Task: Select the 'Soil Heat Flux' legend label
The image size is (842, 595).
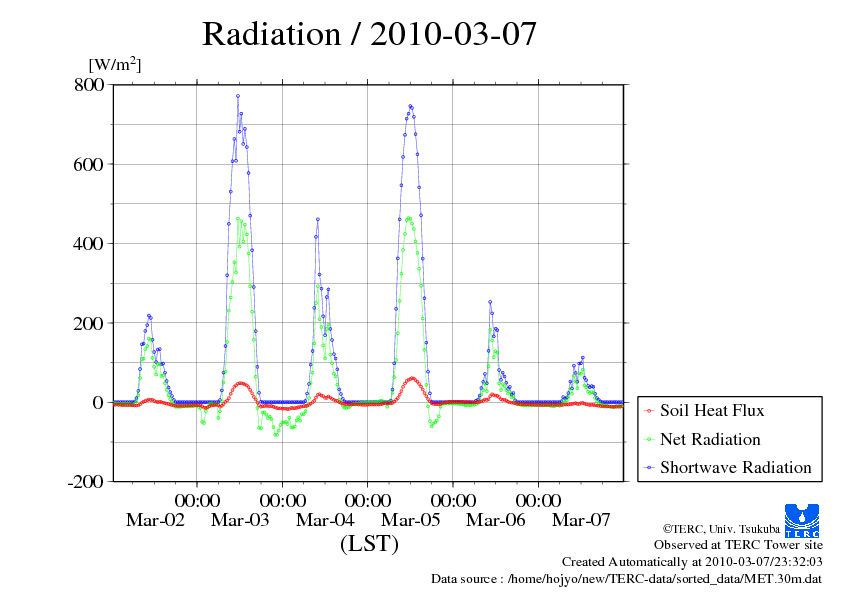Action: [x=712, y=410]
